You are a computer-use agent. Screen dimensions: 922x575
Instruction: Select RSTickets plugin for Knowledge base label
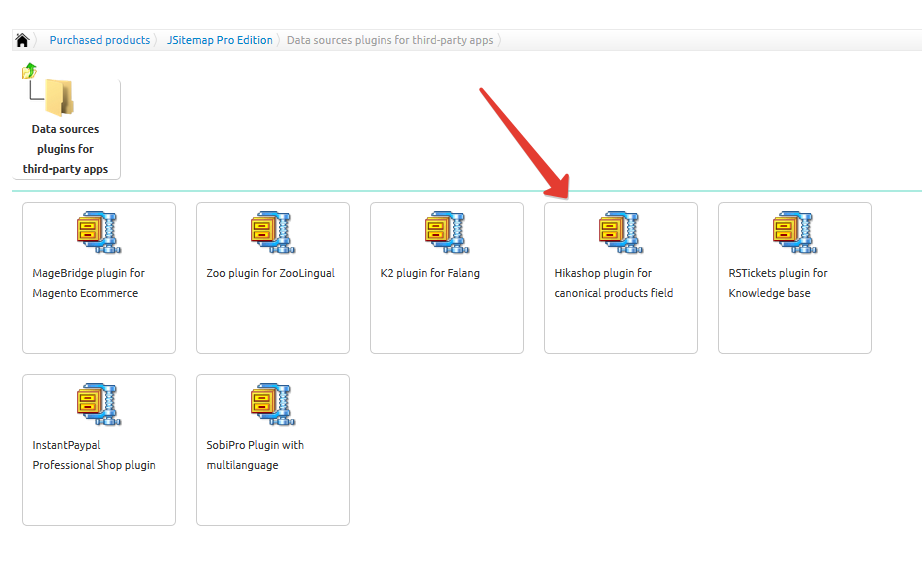click(x=778, y=283)
